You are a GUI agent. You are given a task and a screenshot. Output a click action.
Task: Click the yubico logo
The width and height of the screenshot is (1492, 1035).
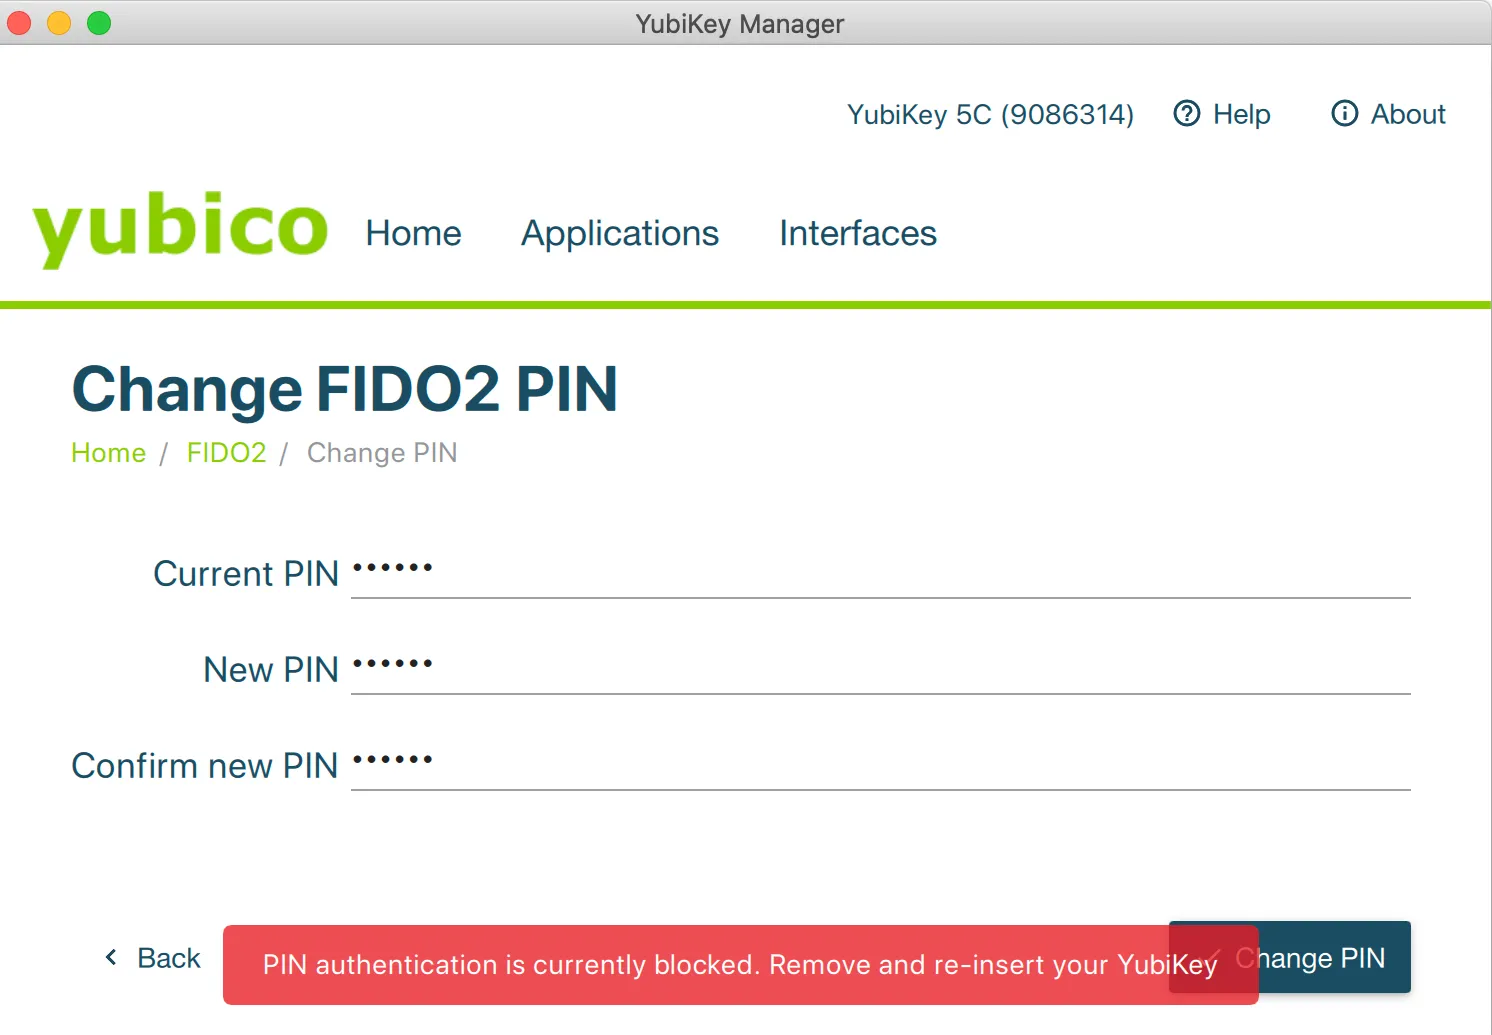point(180,228)
